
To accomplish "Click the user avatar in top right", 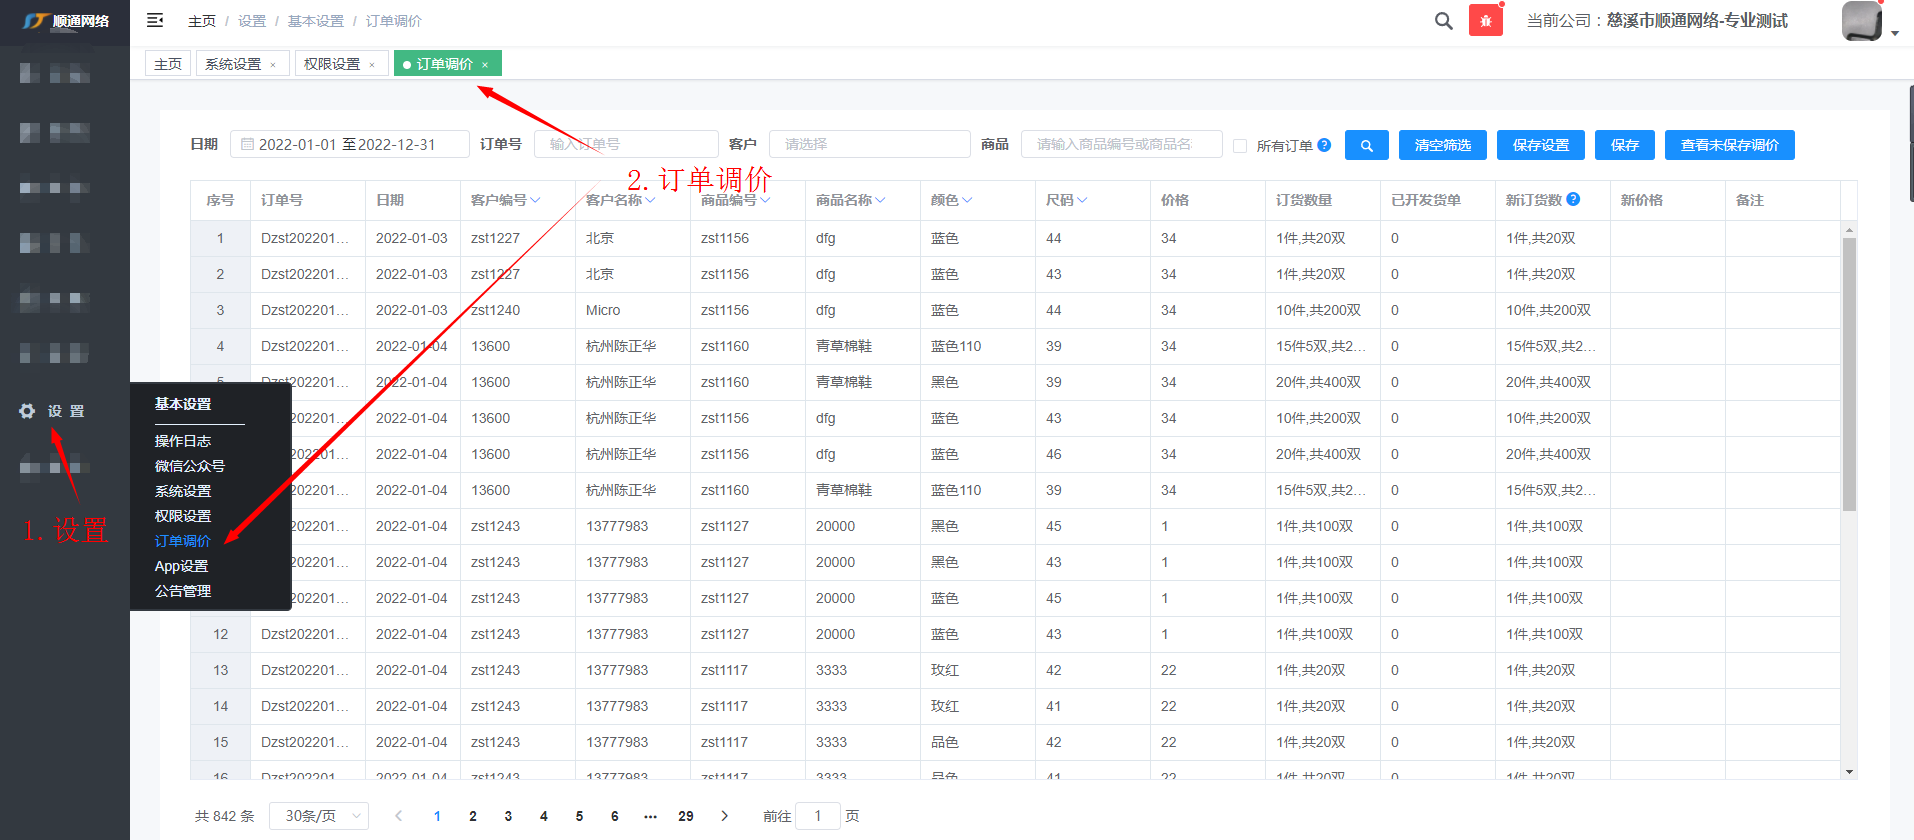I will click(x=1861, y=21).
